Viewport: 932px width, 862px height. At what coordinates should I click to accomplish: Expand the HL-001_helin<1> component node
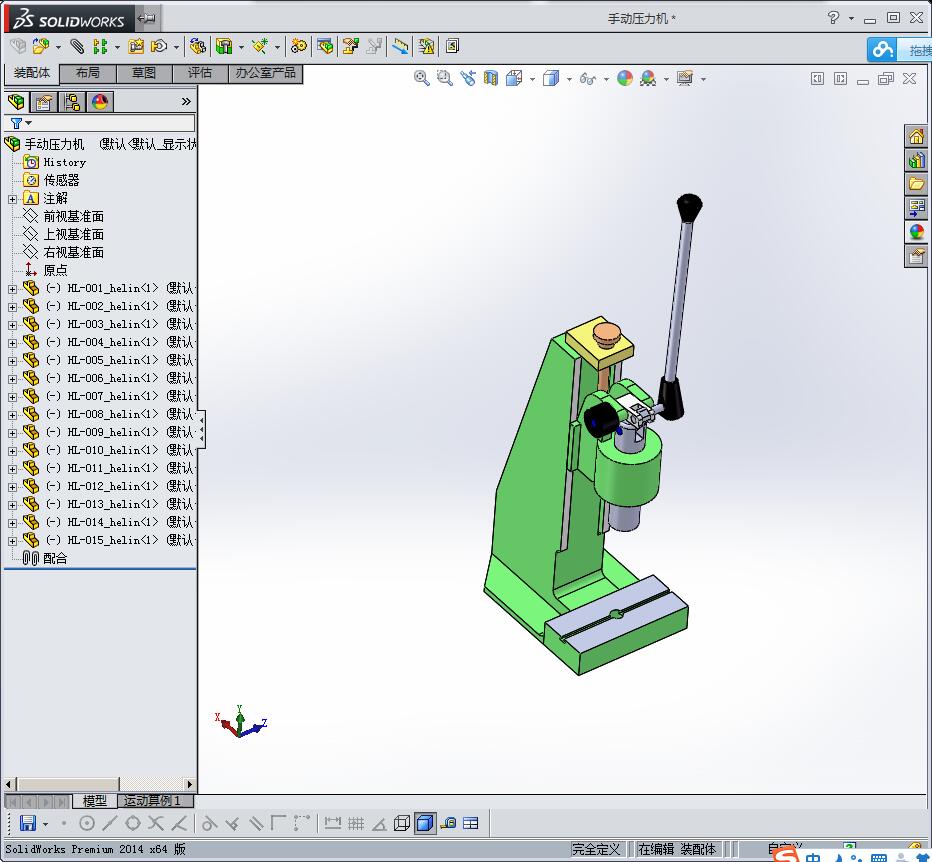(12, 288)
